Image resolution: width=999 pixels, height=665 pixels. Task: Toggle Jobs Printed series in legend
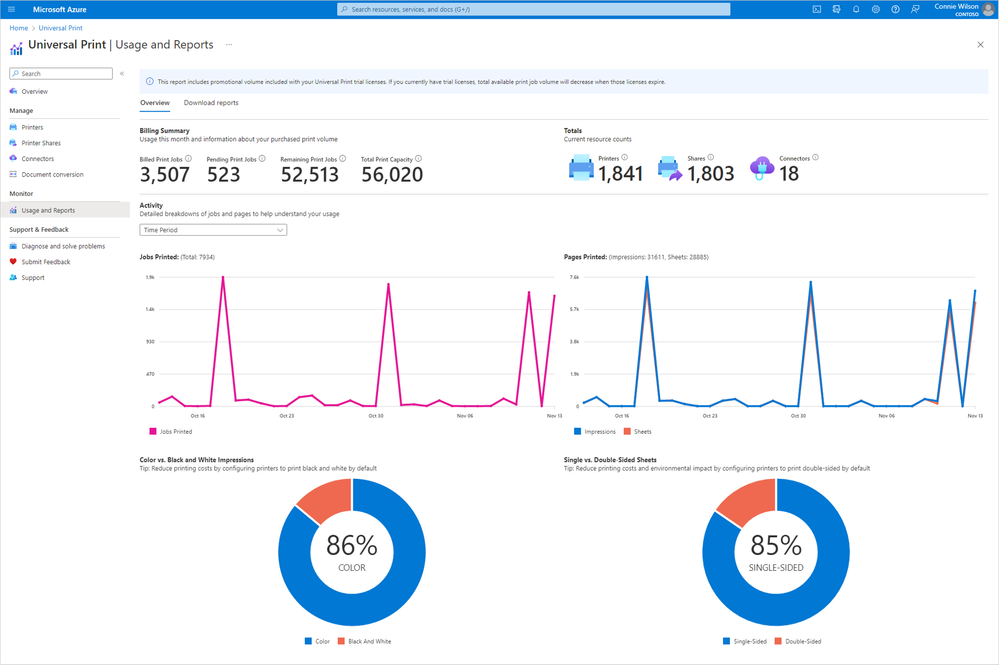click(170, 431)
